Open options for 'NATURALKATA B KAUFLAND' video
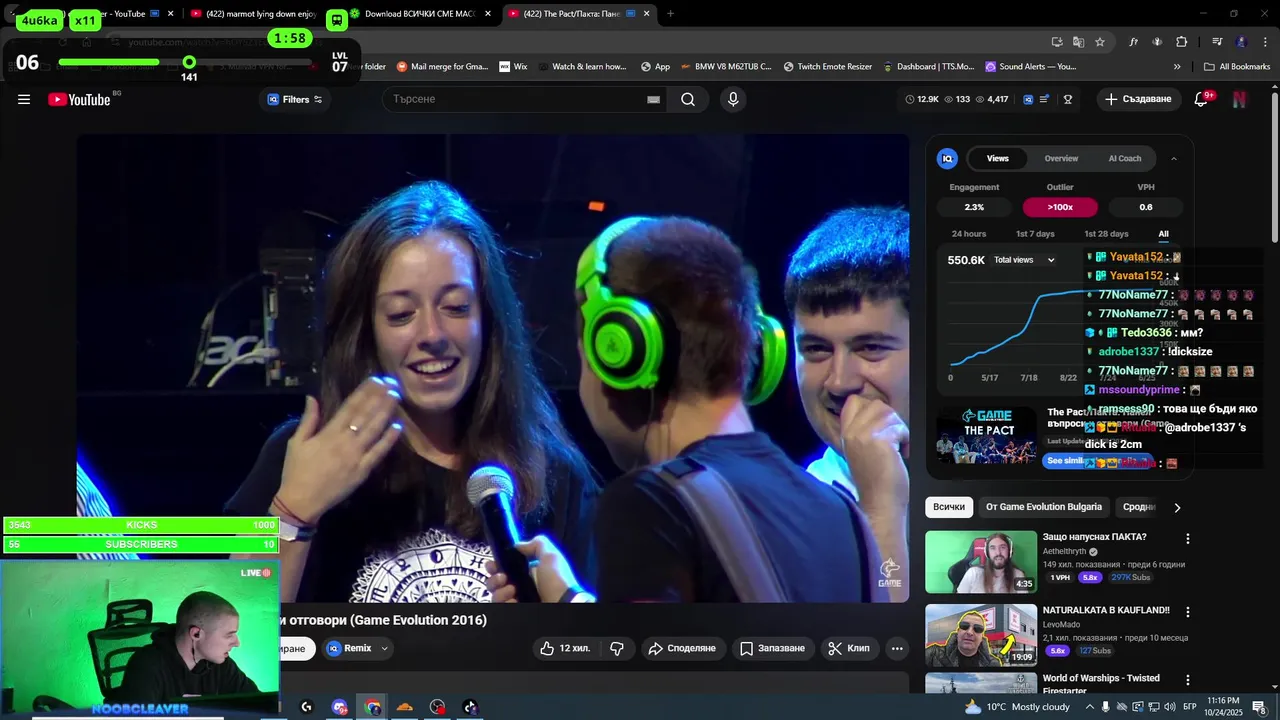Viewport: 1280px width, 720px height. point(1188,611)
